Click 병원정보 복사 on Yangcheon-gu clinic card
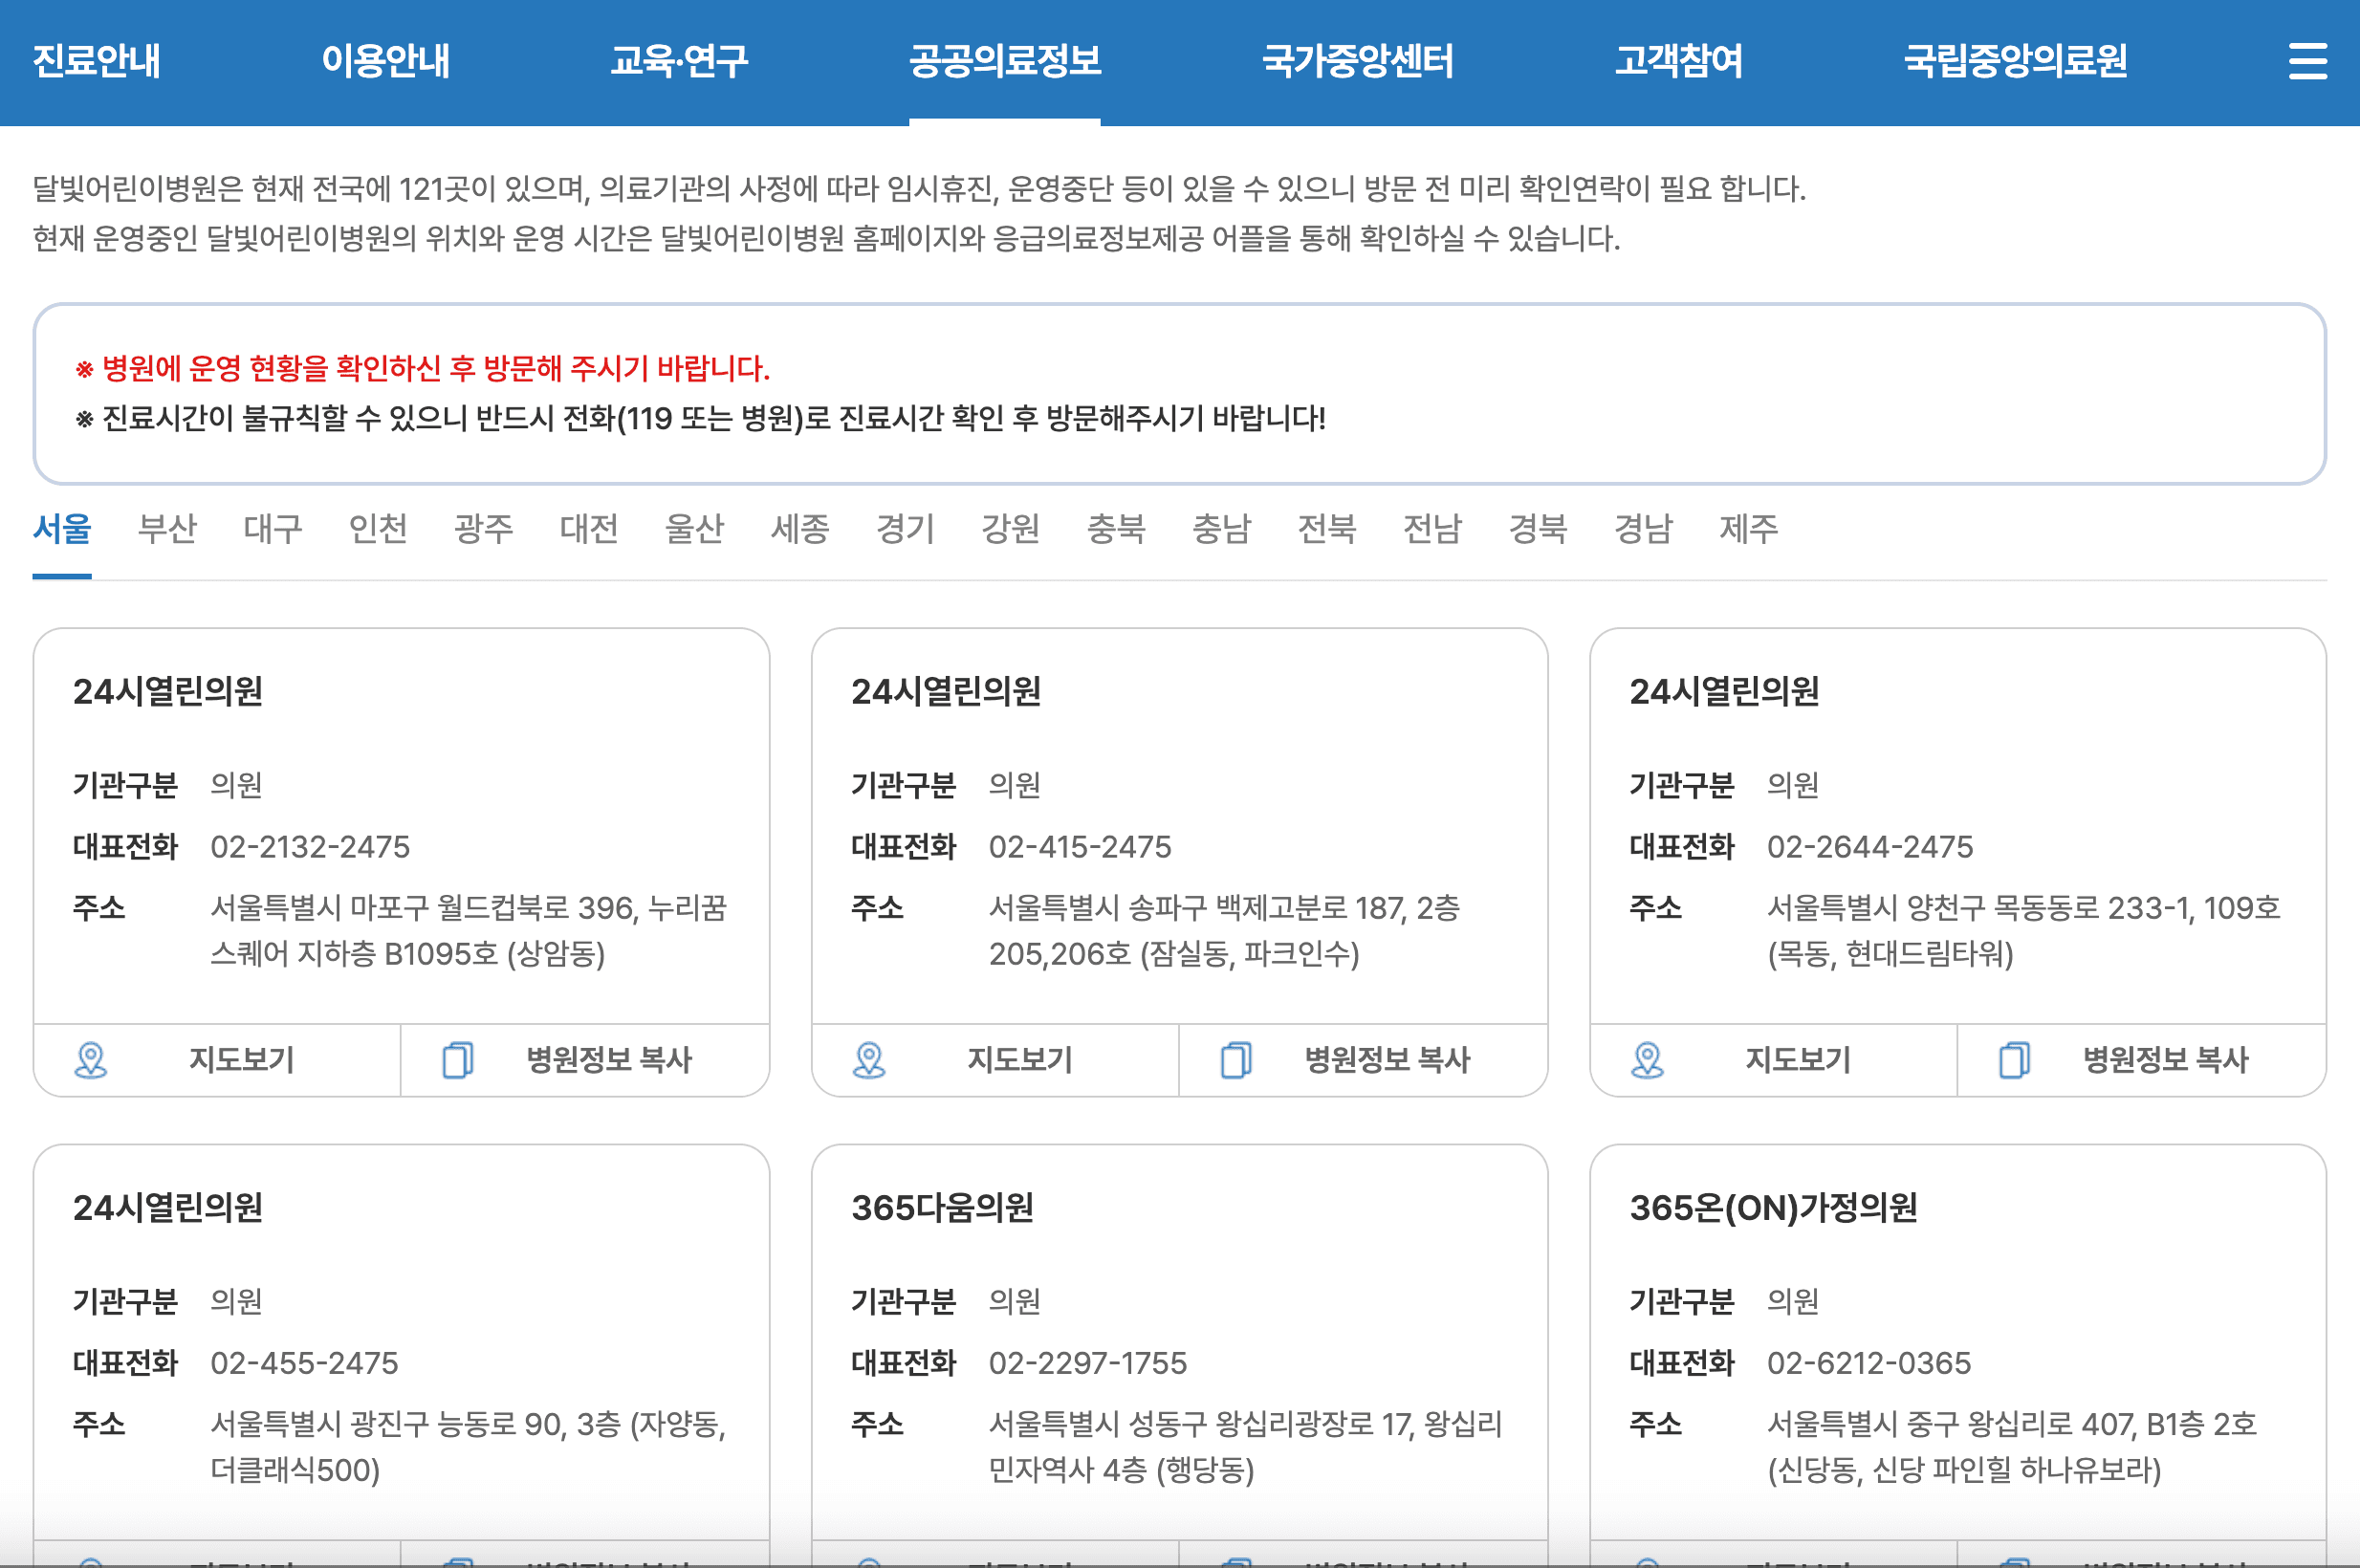Screen dimensions: 2360x1568 tap(2165, 1060)
